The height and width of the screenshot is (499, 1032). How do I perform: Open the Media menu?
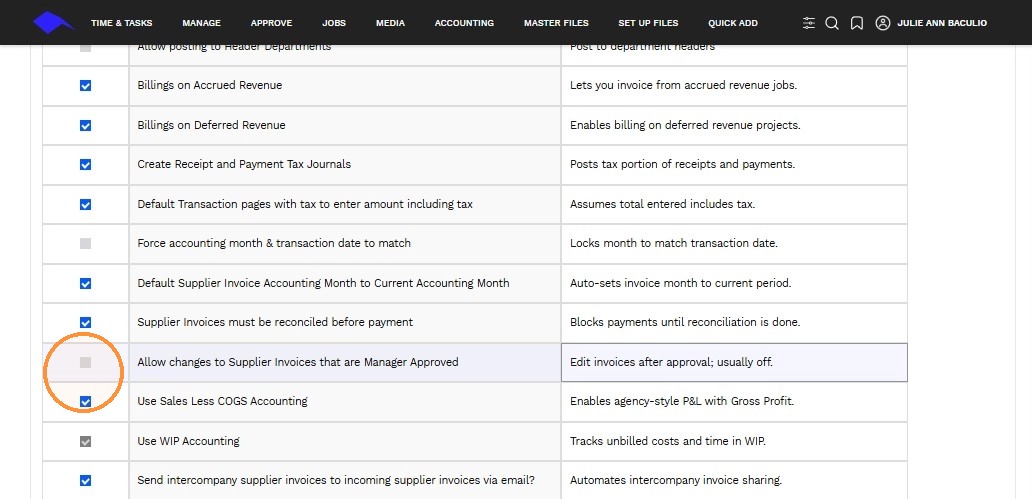point(390,23)
